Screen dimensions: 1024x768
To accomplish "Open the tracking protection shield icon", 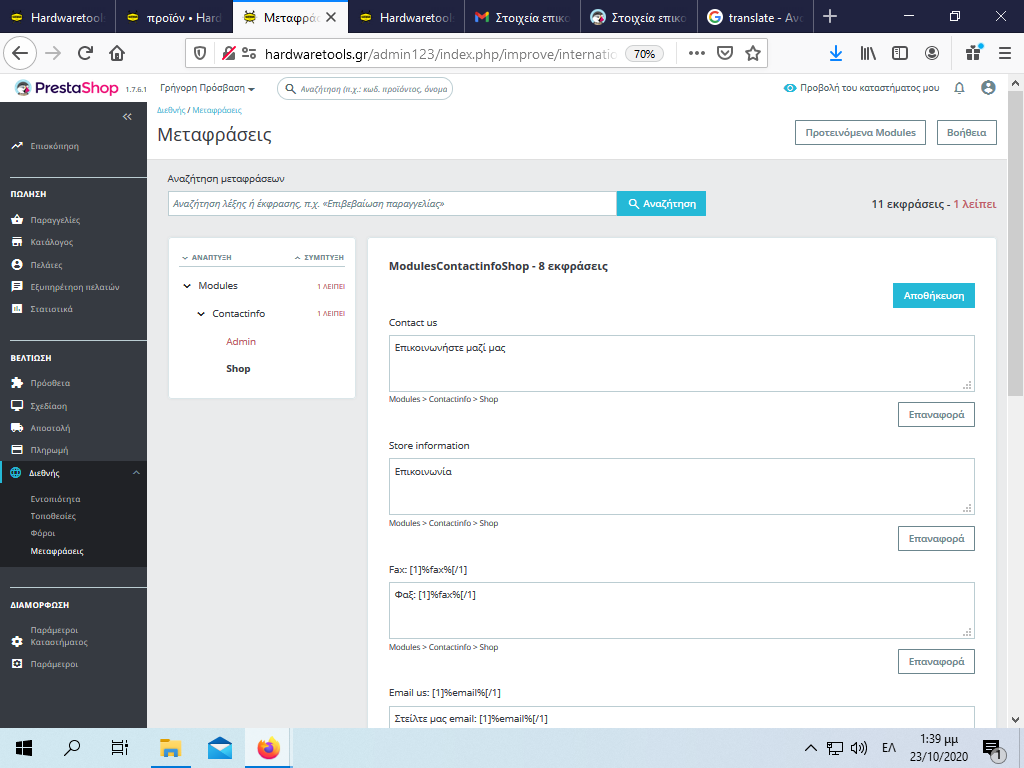I will (x=200, y=54).
